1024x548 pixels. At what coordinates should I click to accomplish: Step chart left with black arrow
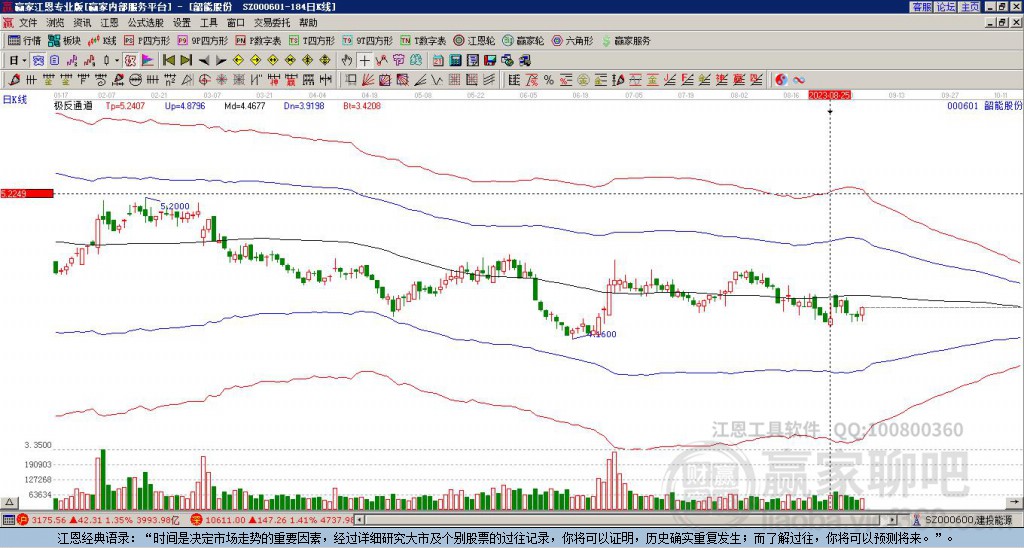pos(204,61)
